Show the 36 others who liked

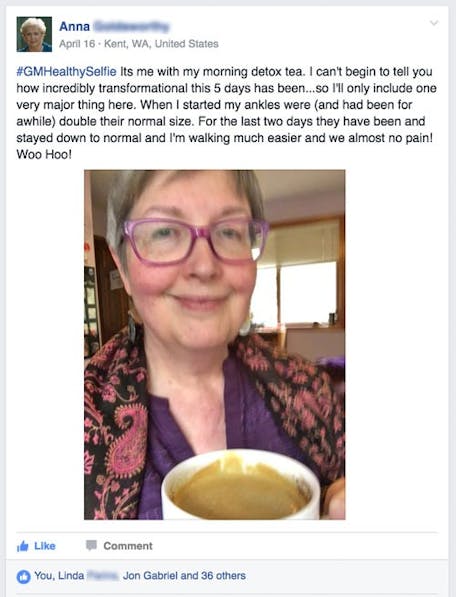(223, 576)
